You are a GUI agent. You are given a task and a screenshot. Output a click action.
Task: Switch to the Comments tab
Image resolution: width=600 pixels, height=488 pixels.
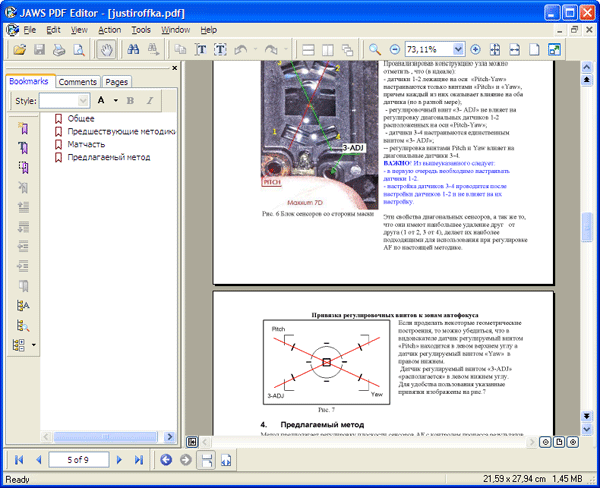pyautogui.click(x=78, y=82)
